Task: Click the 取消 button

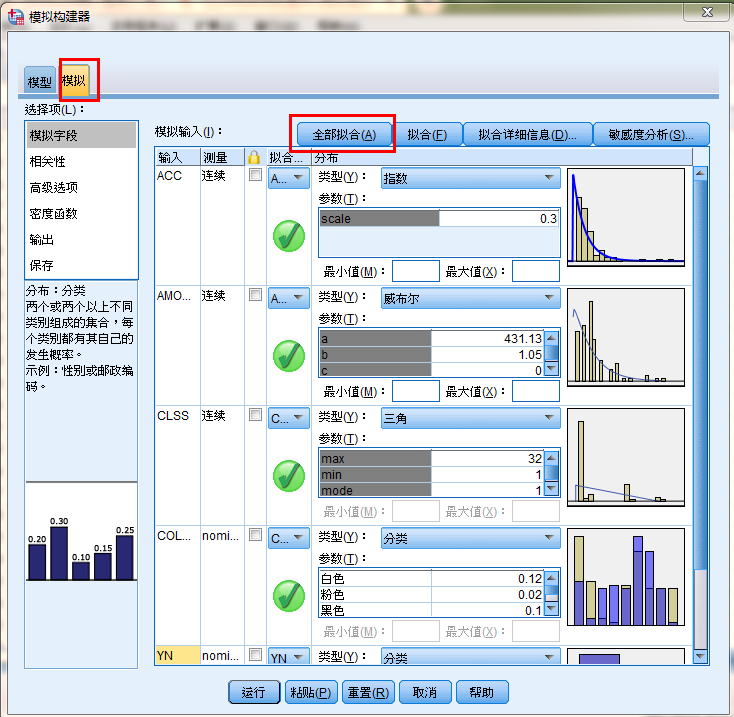Action: click(x=425, y=692)
